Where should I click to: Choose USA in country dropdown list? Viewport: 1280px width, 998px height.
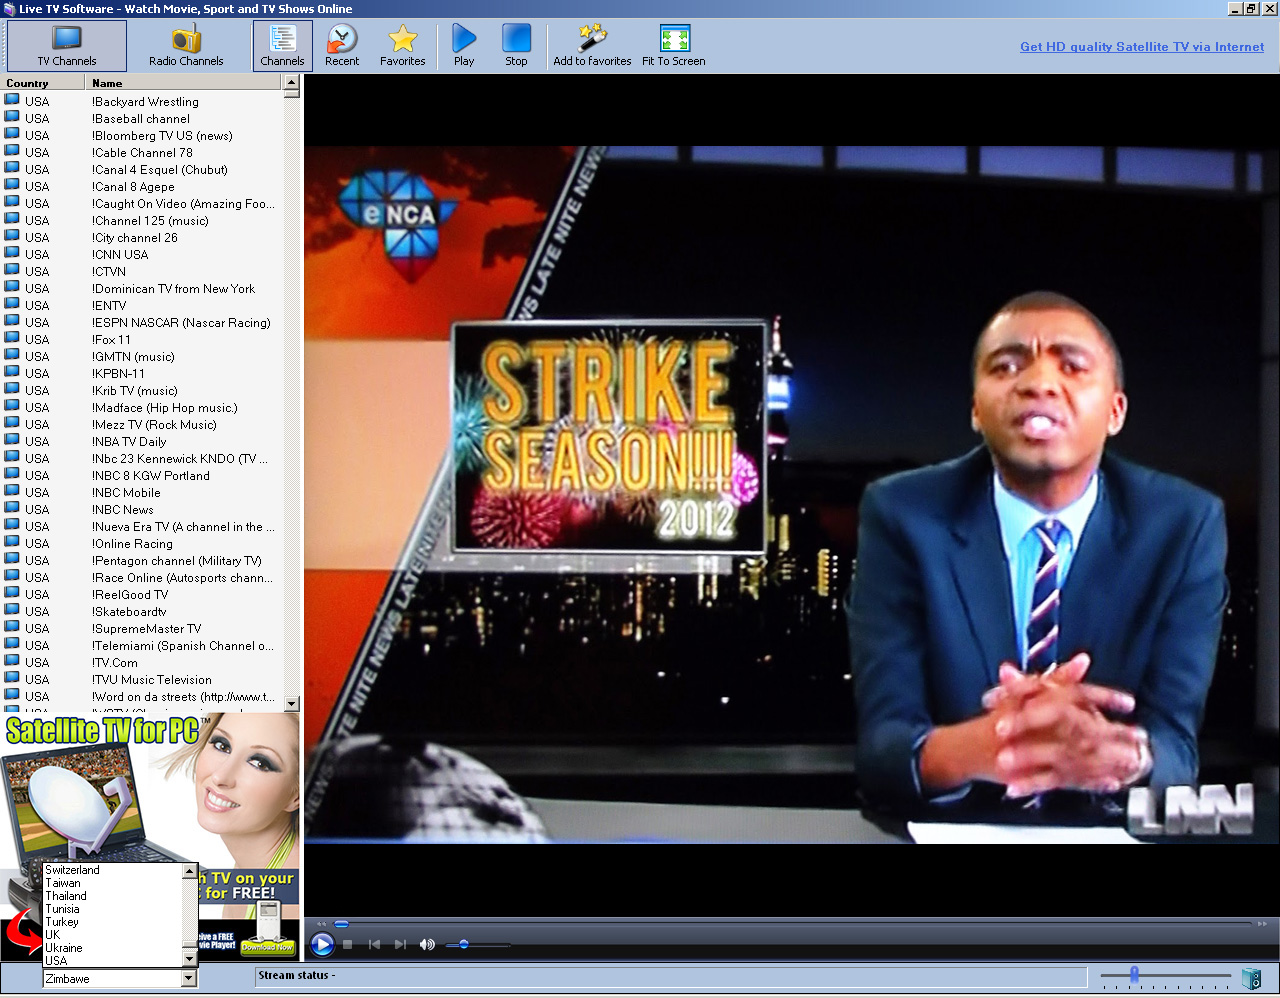tap(112, 961)
